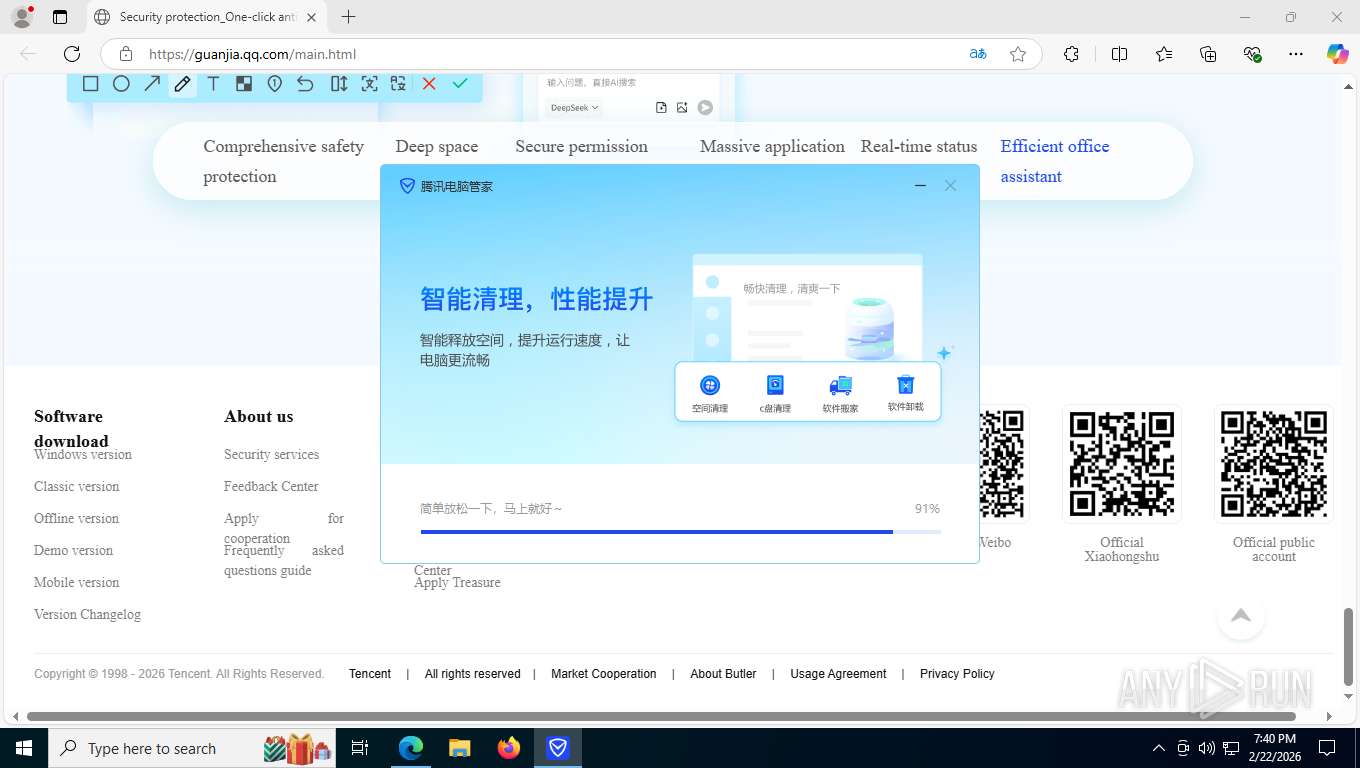
Task: Select the Secure permission tab
Action: click(x=581, y=146)
